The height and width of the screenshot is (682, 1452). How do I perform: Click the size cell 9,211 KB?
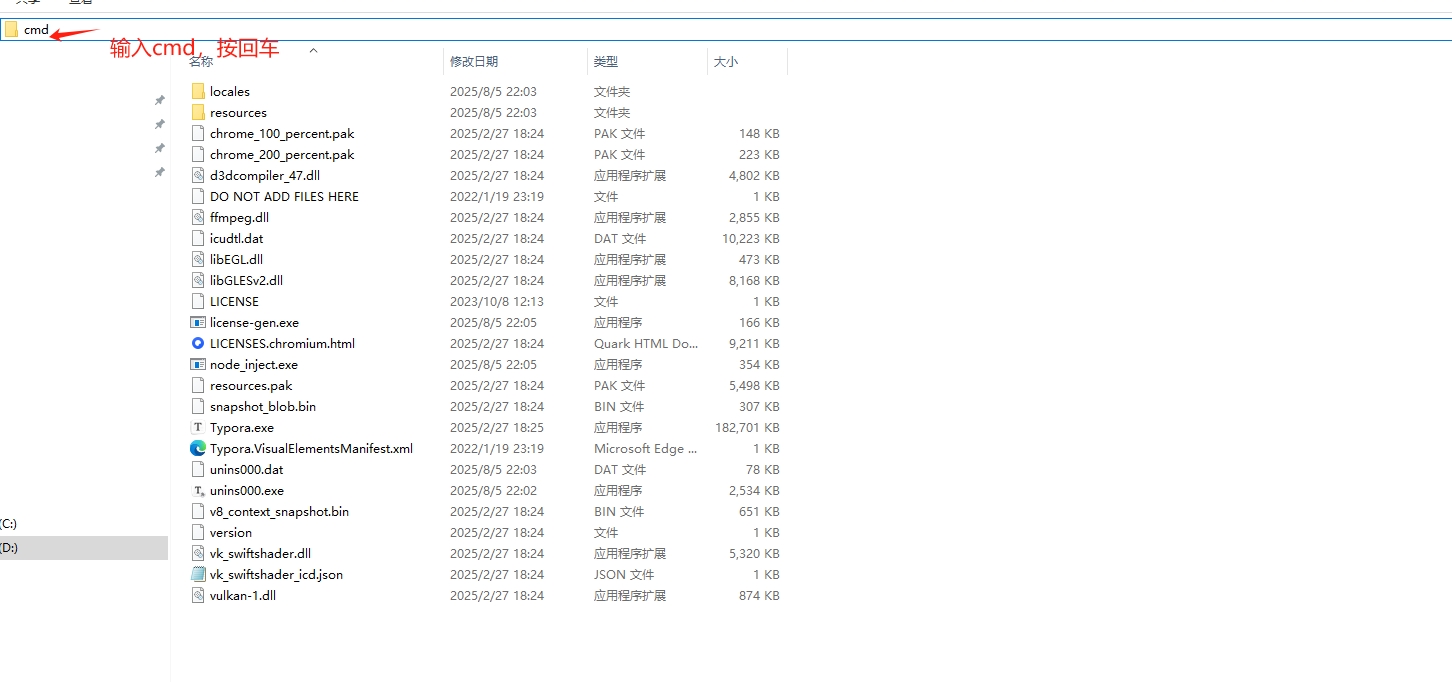(x=754, y=344)
